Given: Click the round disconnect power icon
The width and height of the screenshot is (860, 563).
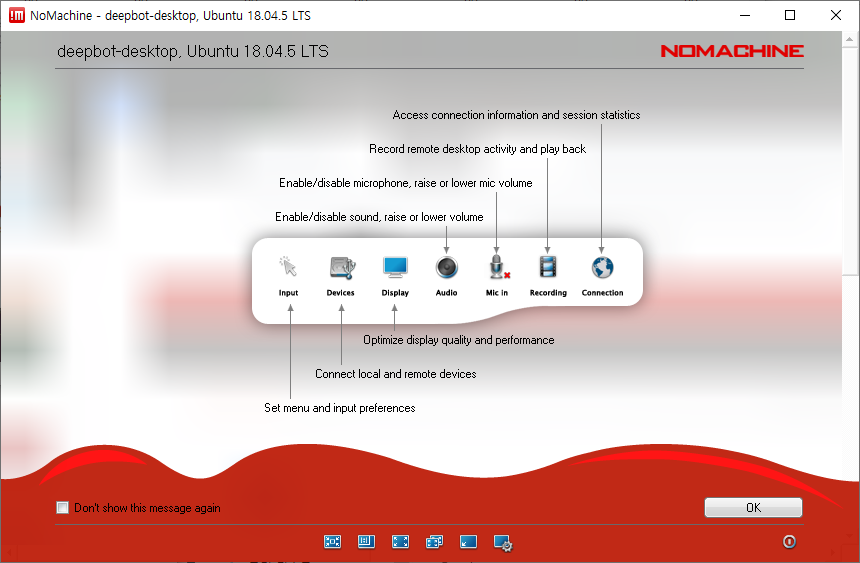Looking at the screenshot, I should 789,542.
